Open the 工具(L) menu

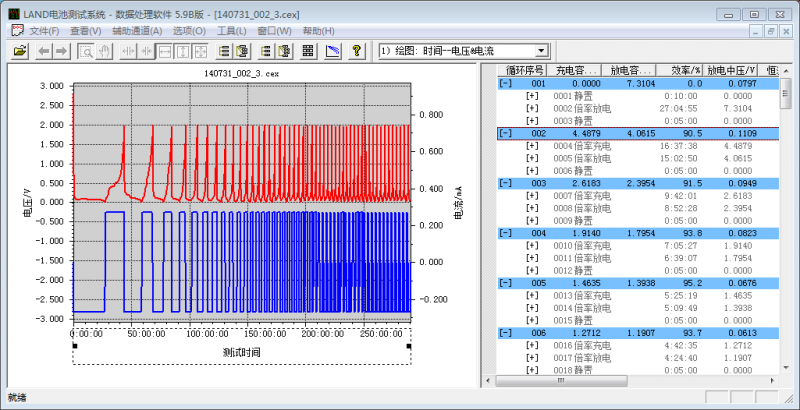tap(232, 31)
